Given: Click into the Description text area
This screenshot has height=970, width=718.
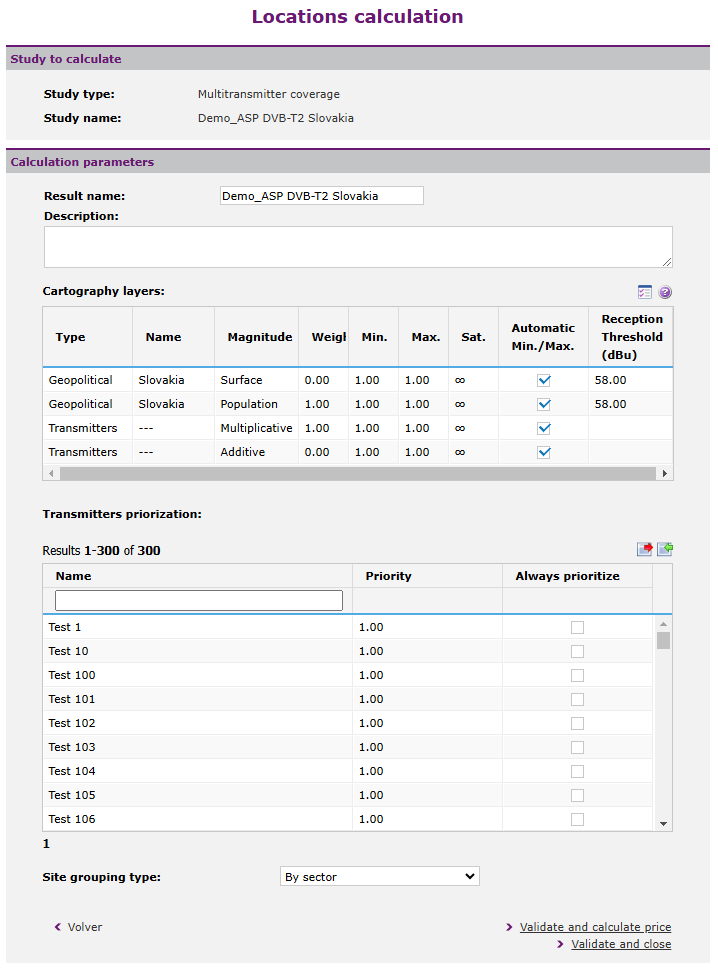Looking at the screenshot, I should (x=358, y=247).
